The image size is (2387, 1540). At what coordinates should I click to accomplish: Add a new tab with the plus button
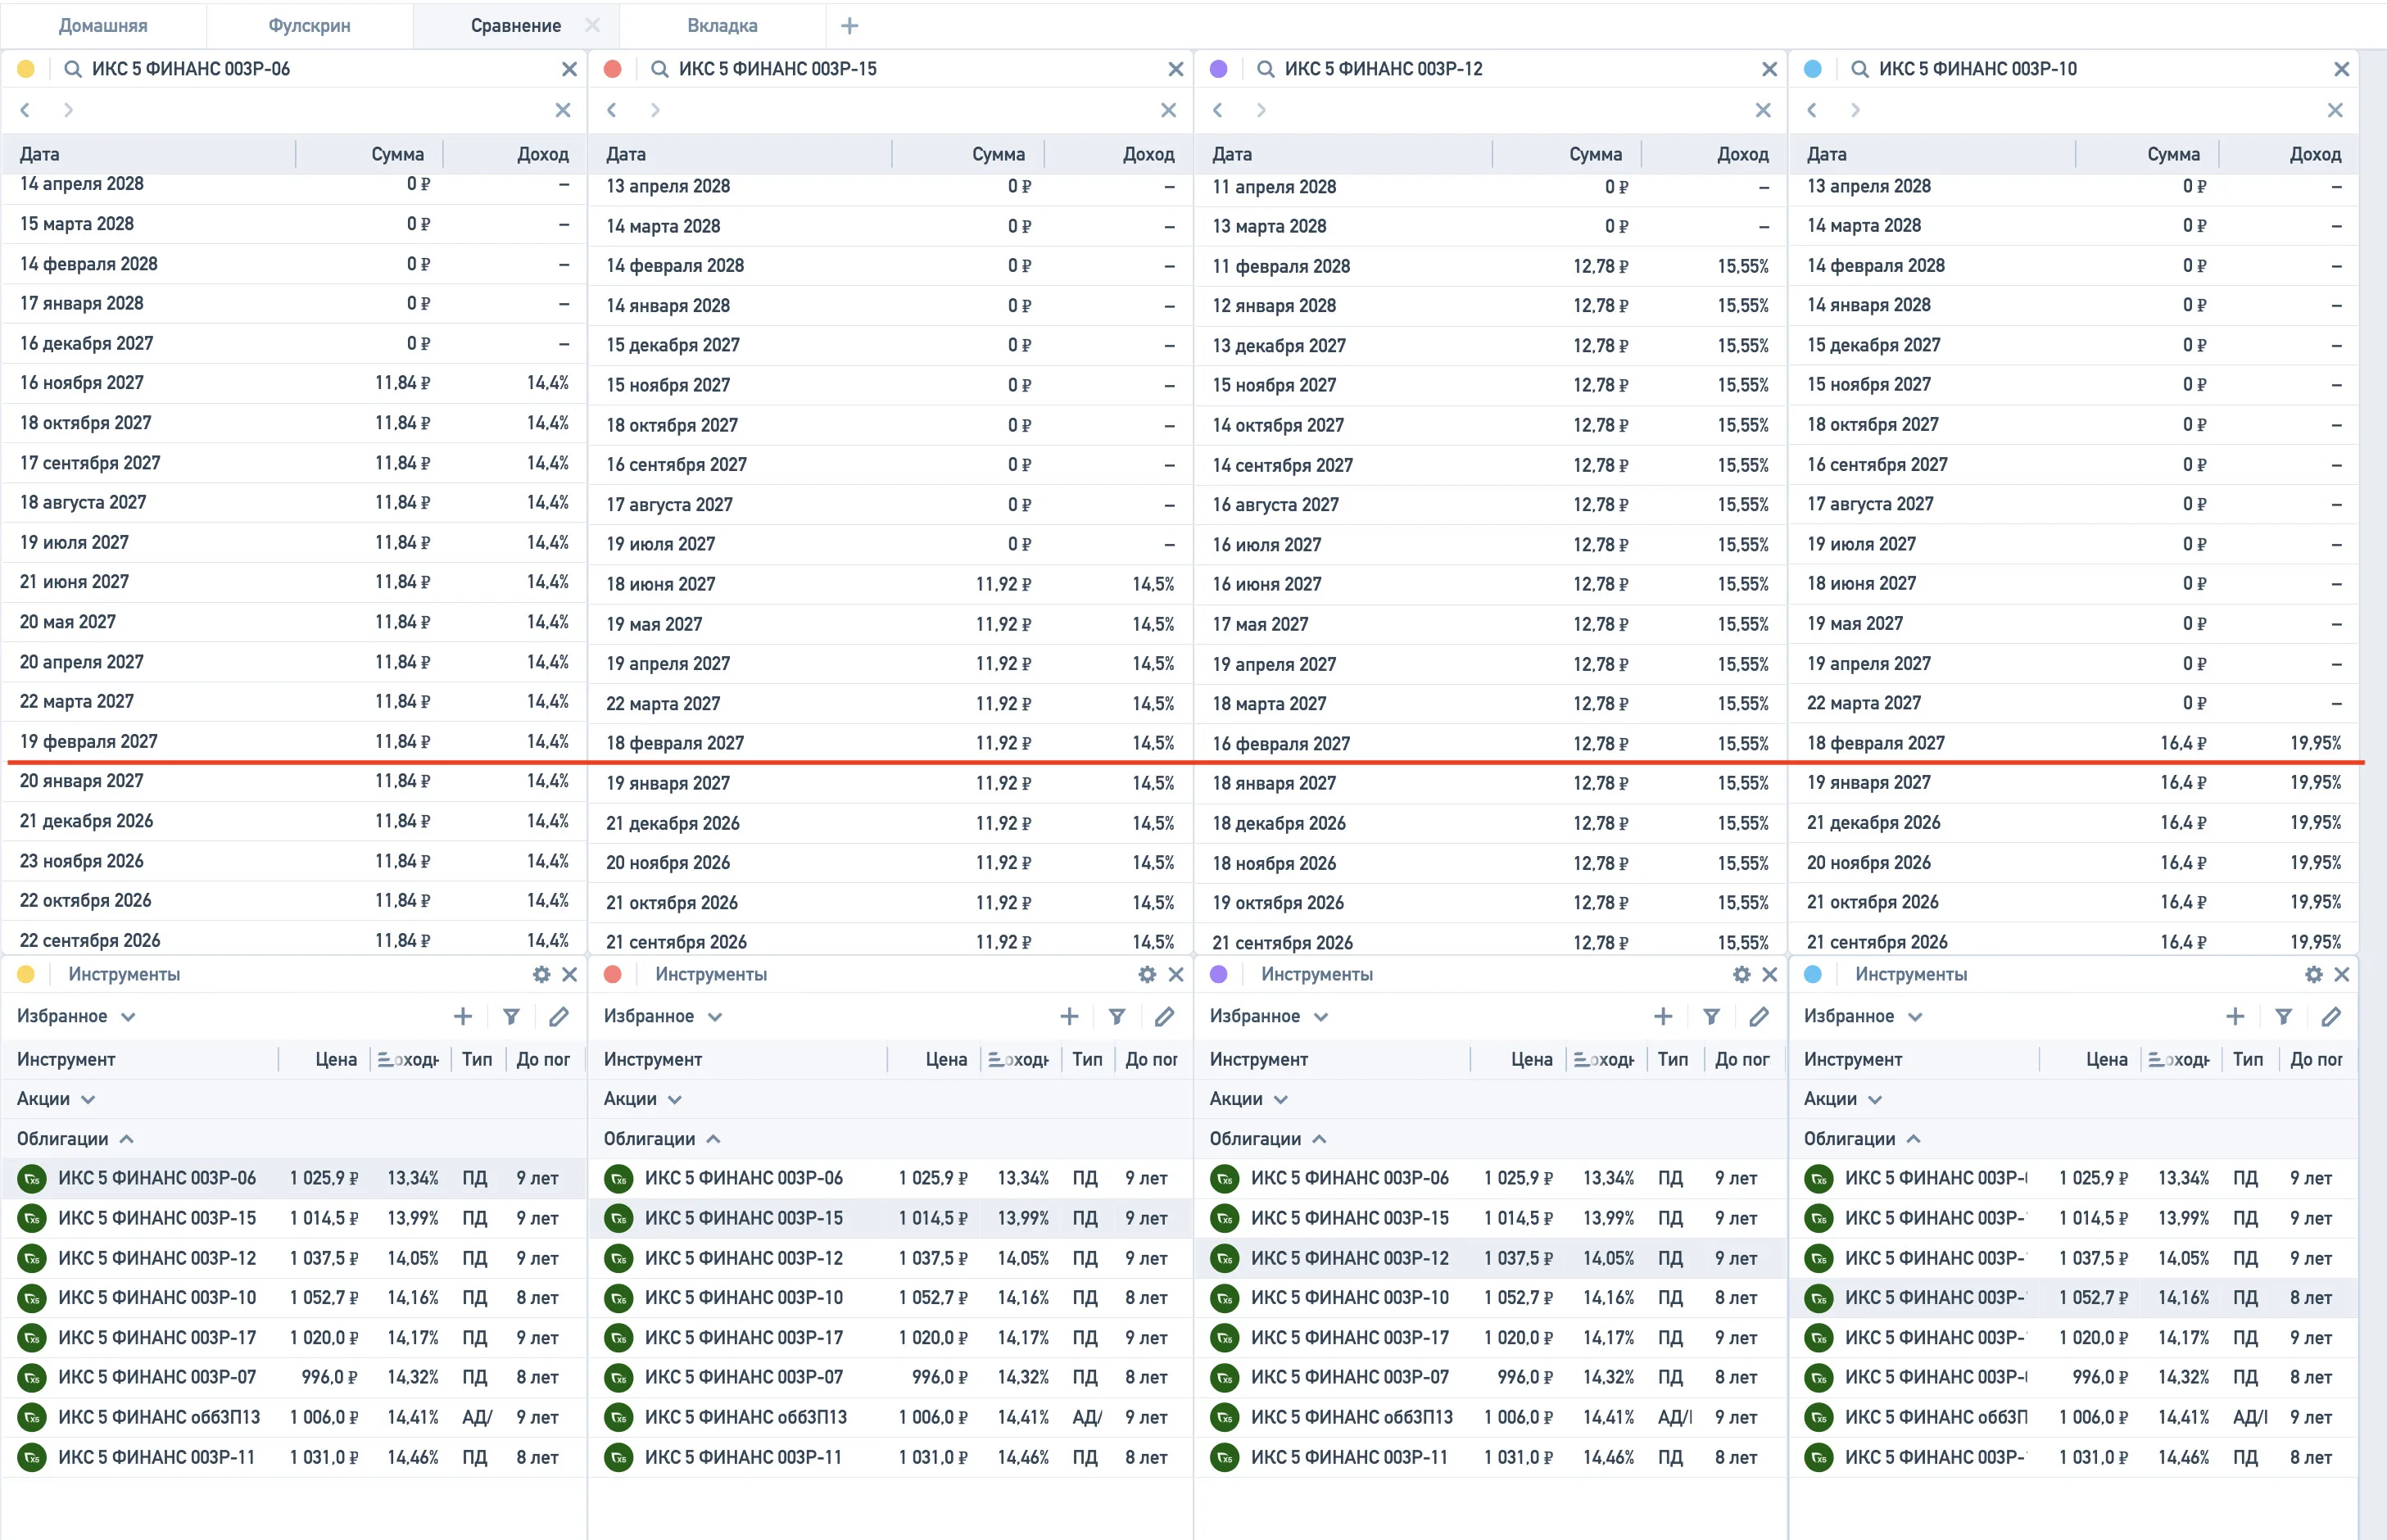(x=849, y=26)
